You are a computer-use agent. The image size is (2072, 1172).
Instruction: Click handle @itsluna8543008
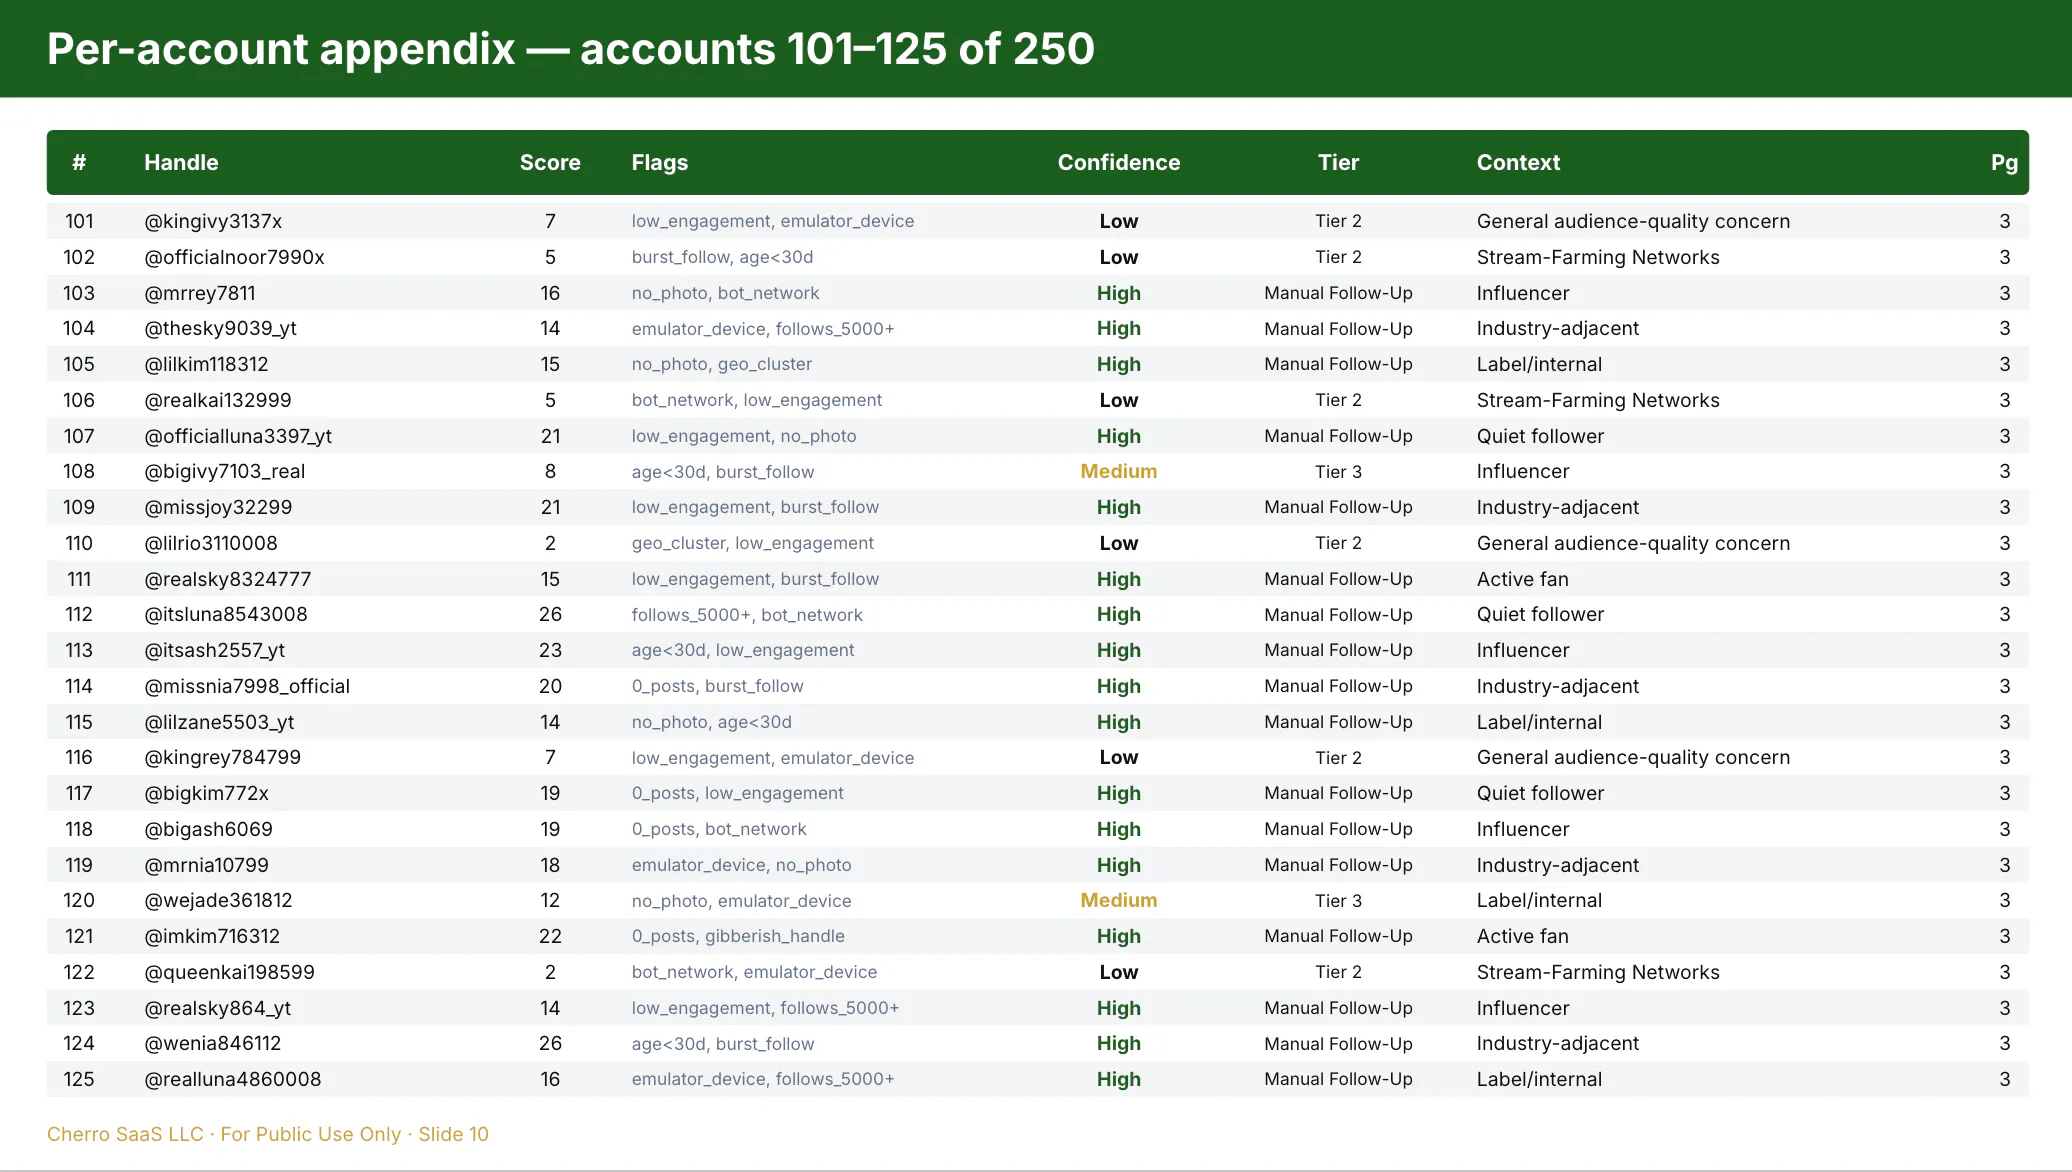[226, 614]
